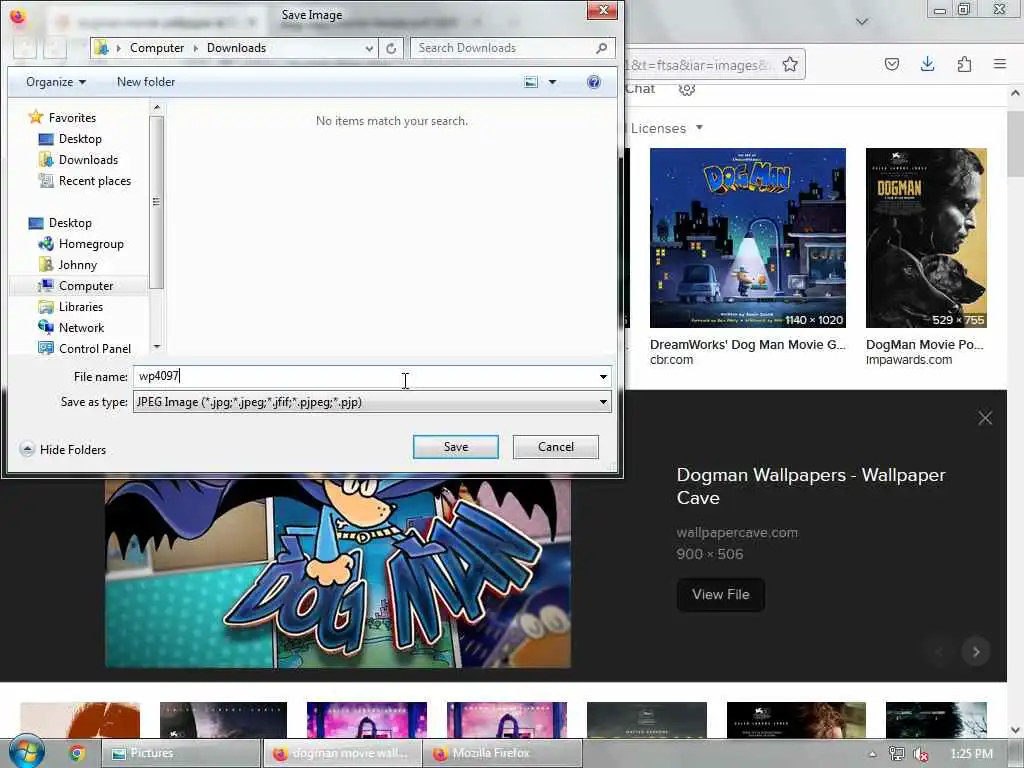The height and width of the screenshot is (768, 1024).
Task: Switch to Mozilla Firefox taskbar item
Action: tap(502, 753)
